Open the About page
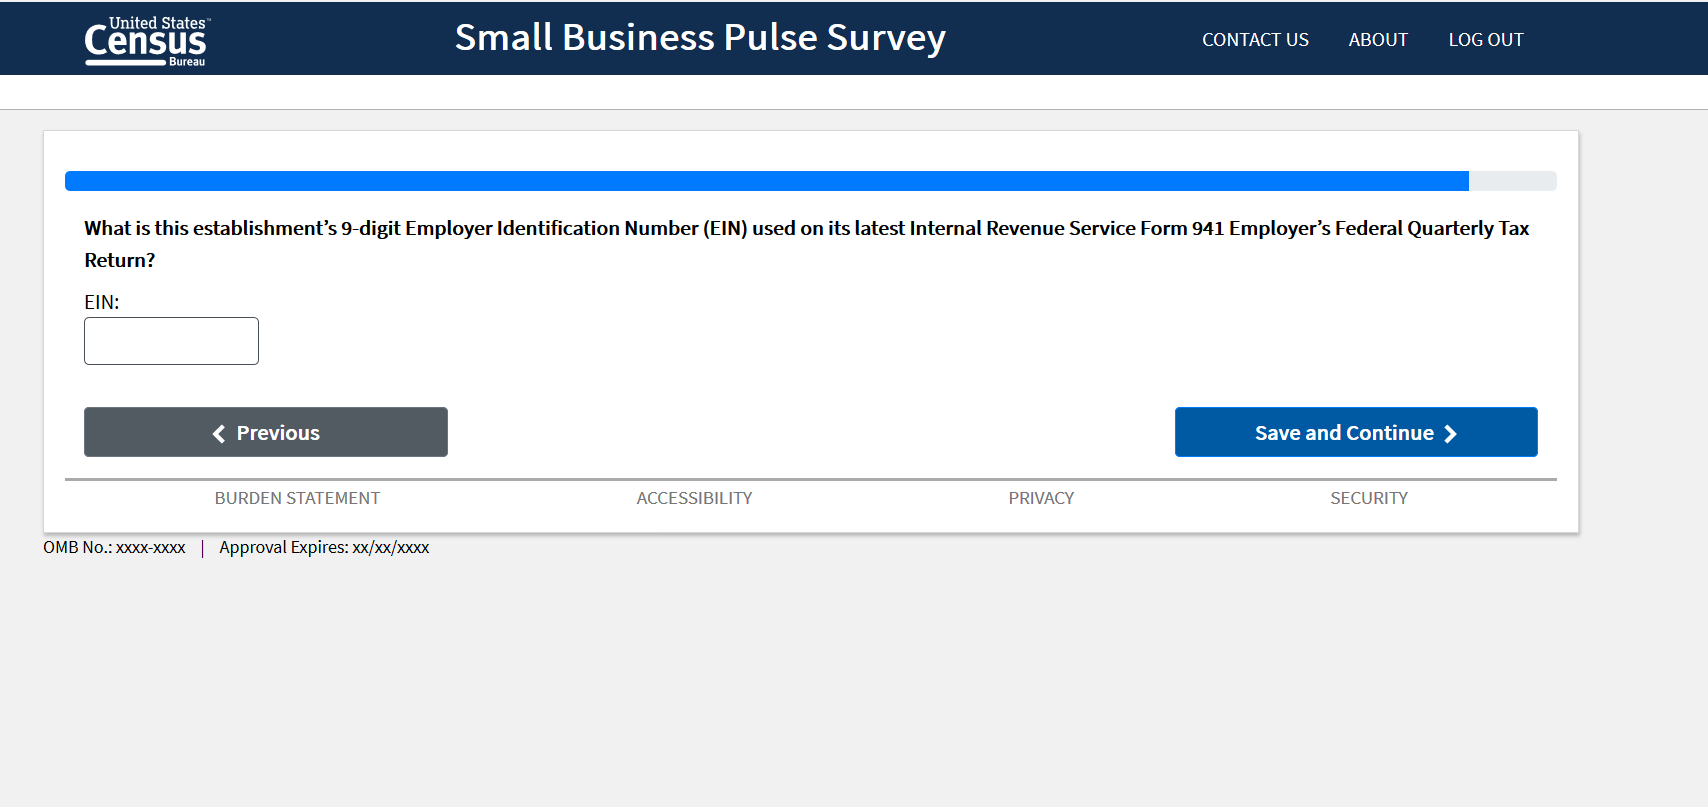This screenshot has width=1708, height=807. (x=1377, y=40)
